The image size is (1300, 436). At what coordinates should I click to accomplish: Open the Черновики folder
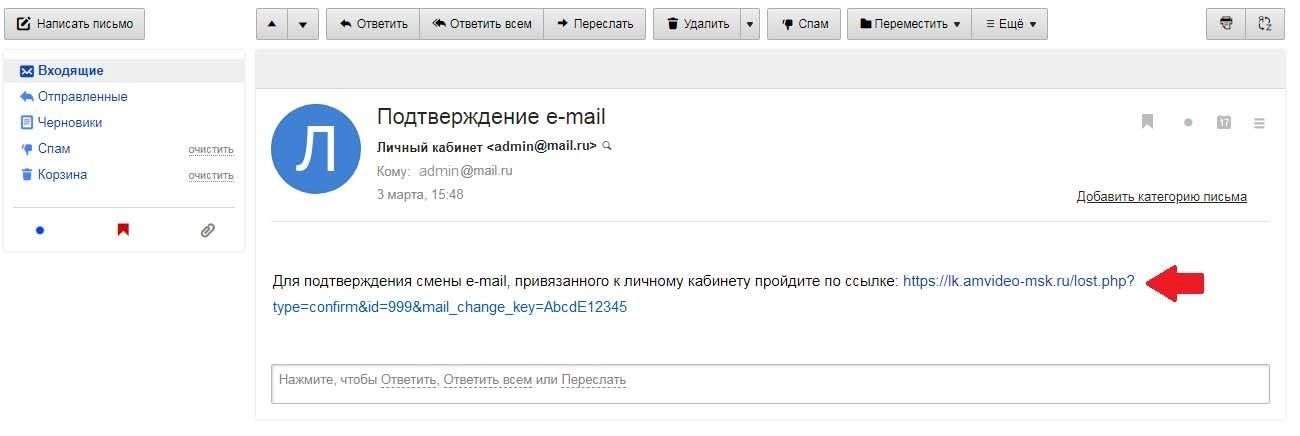(x=70, y=123)
